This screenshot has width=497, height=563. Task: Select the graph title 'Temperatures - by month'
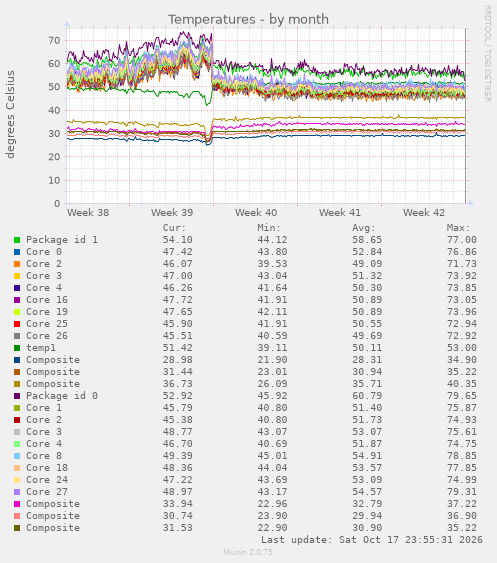click(248, 19)
